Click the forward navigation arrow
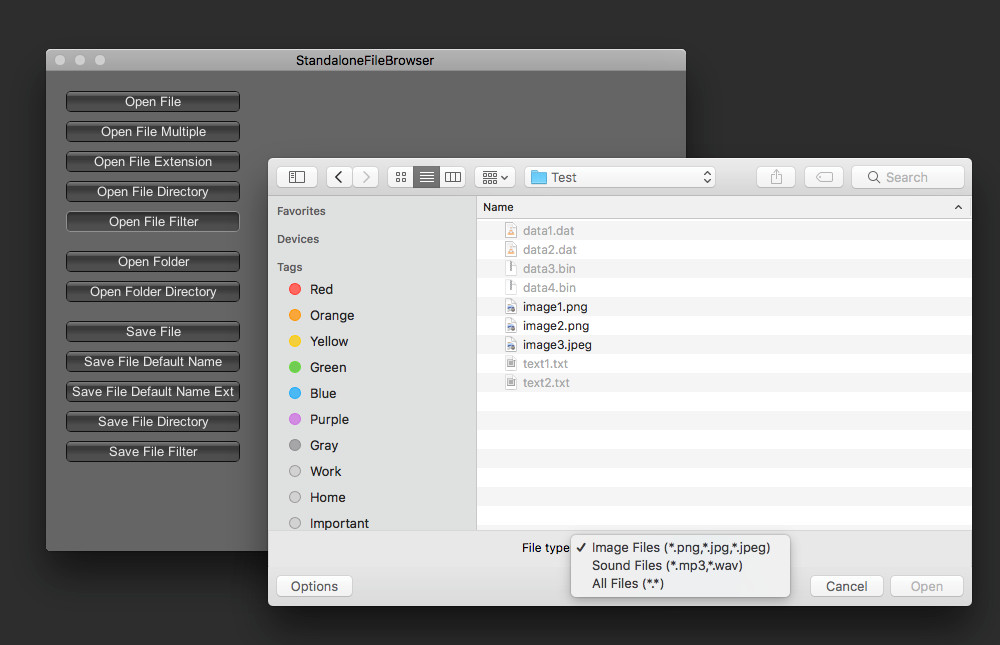Screen dimensions: 1000x645 click(365, 176)
